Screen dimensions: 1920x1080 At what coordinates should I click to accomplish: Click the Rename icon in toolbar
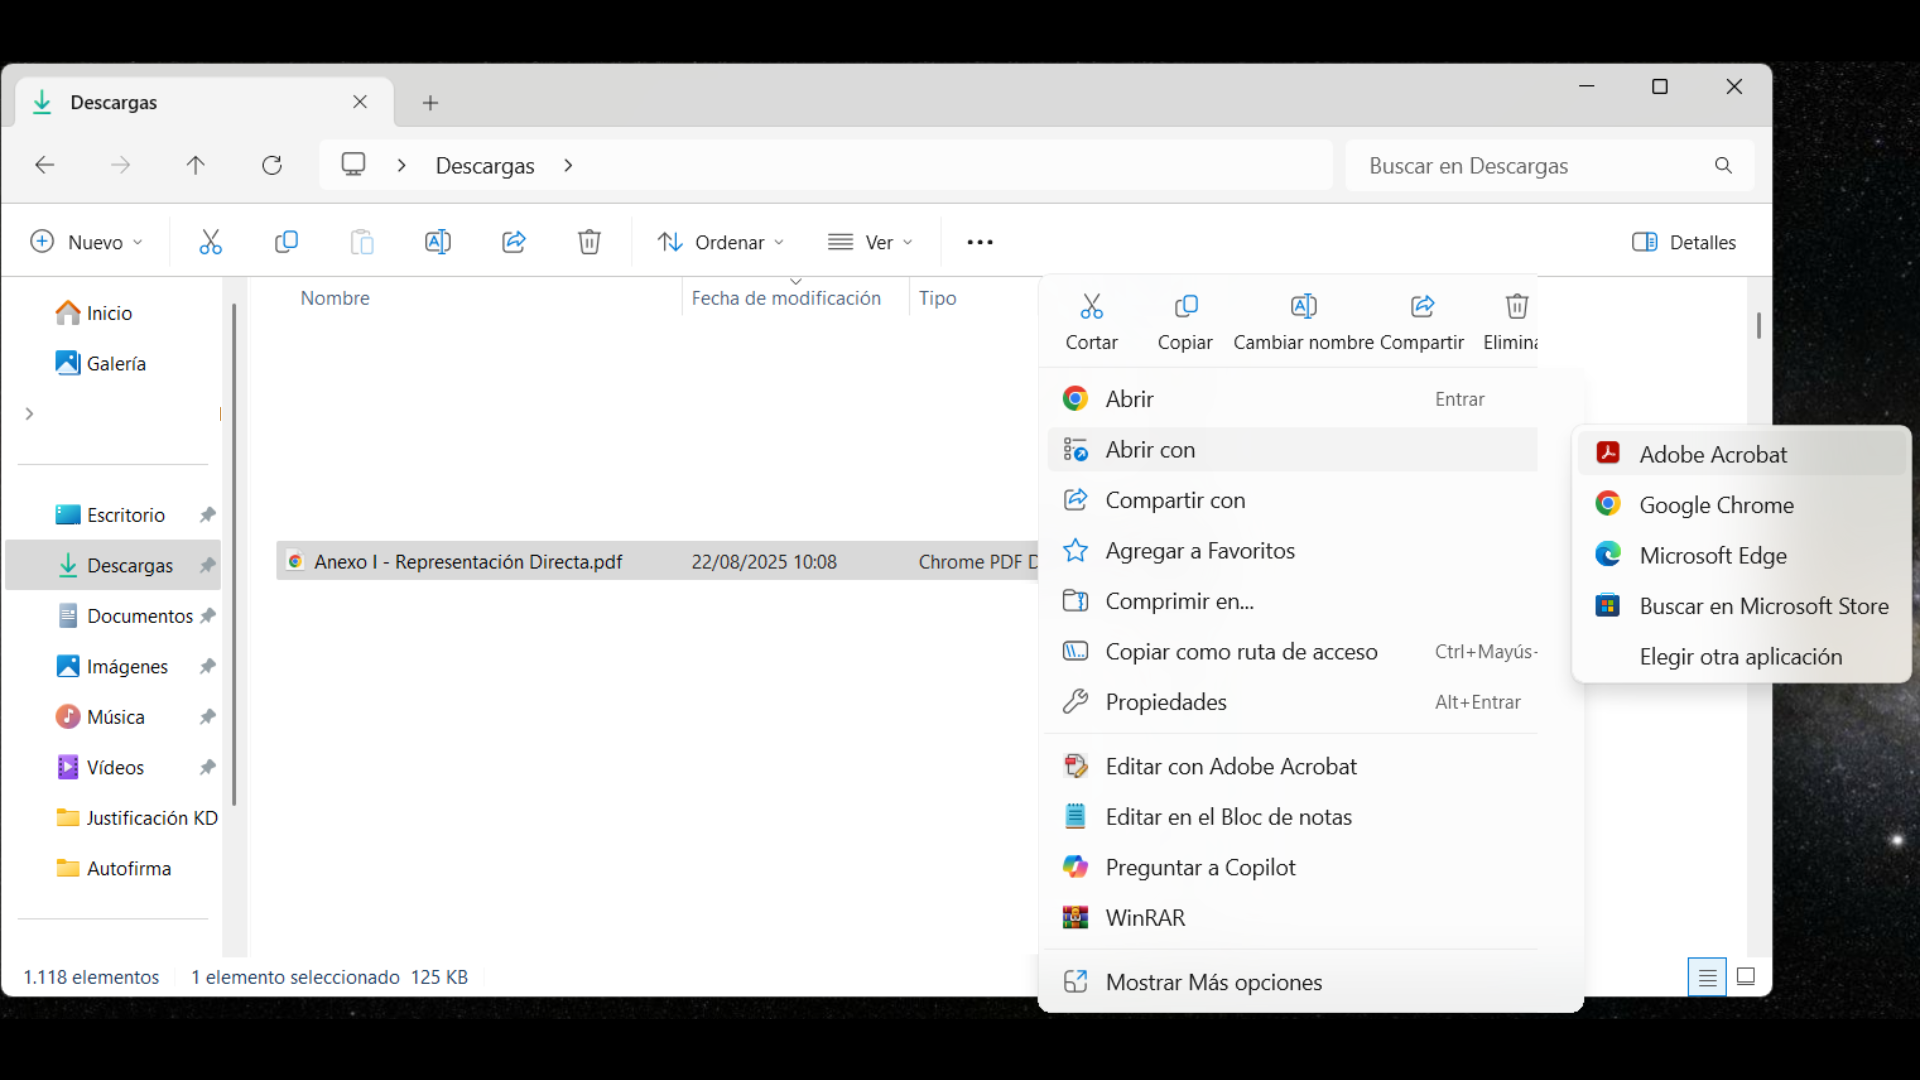(437, 242)
